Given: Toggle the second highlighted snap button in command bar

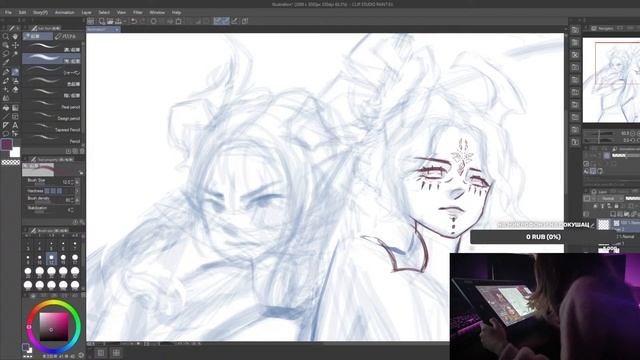Looking at the screenshot, I should point(226,21).
